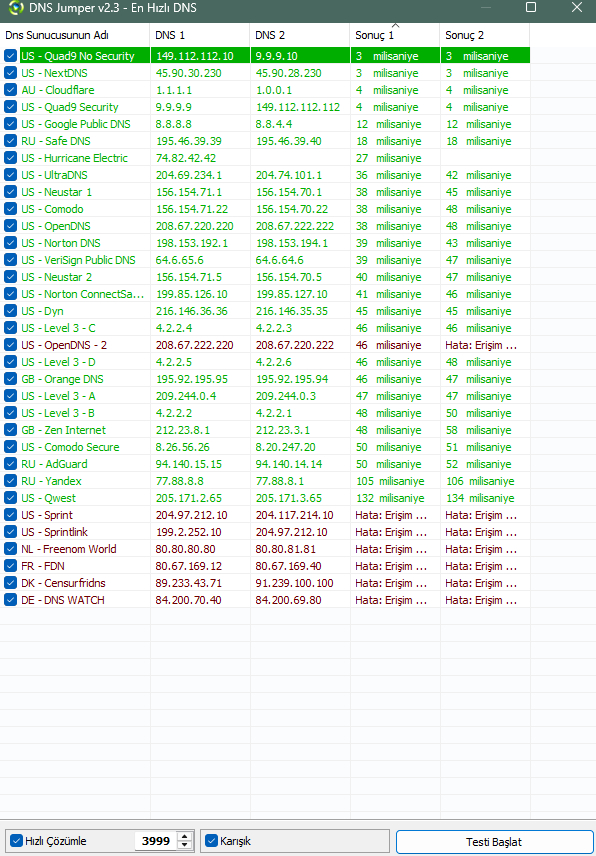
Task: Uncheck the AU - Cloudflare checkbox
Action: (10, 90)
